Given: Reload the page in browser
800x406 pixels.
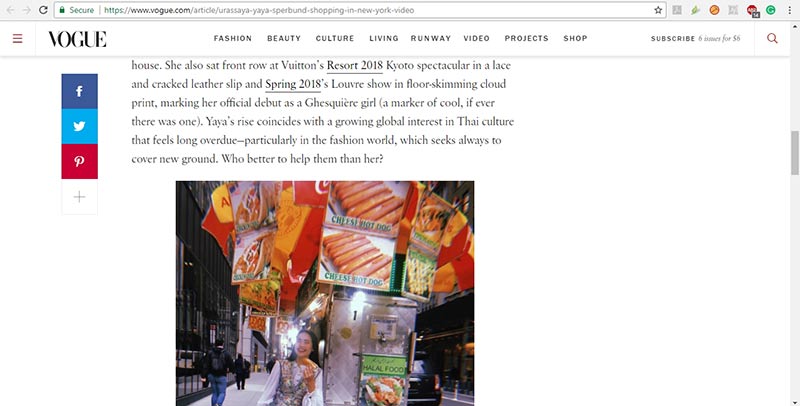Looking at the screenshot, I should click(43, 10).
